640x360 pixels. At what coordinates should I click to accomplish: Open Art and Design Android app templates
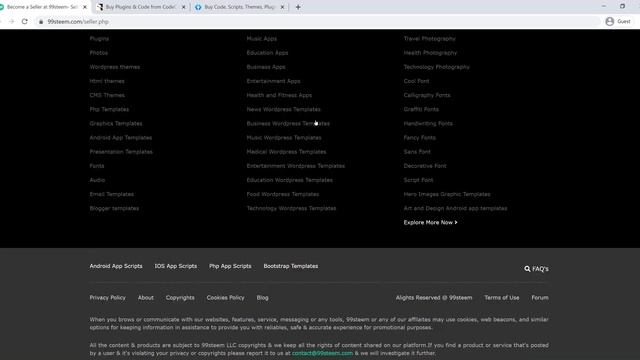point(456,209)
